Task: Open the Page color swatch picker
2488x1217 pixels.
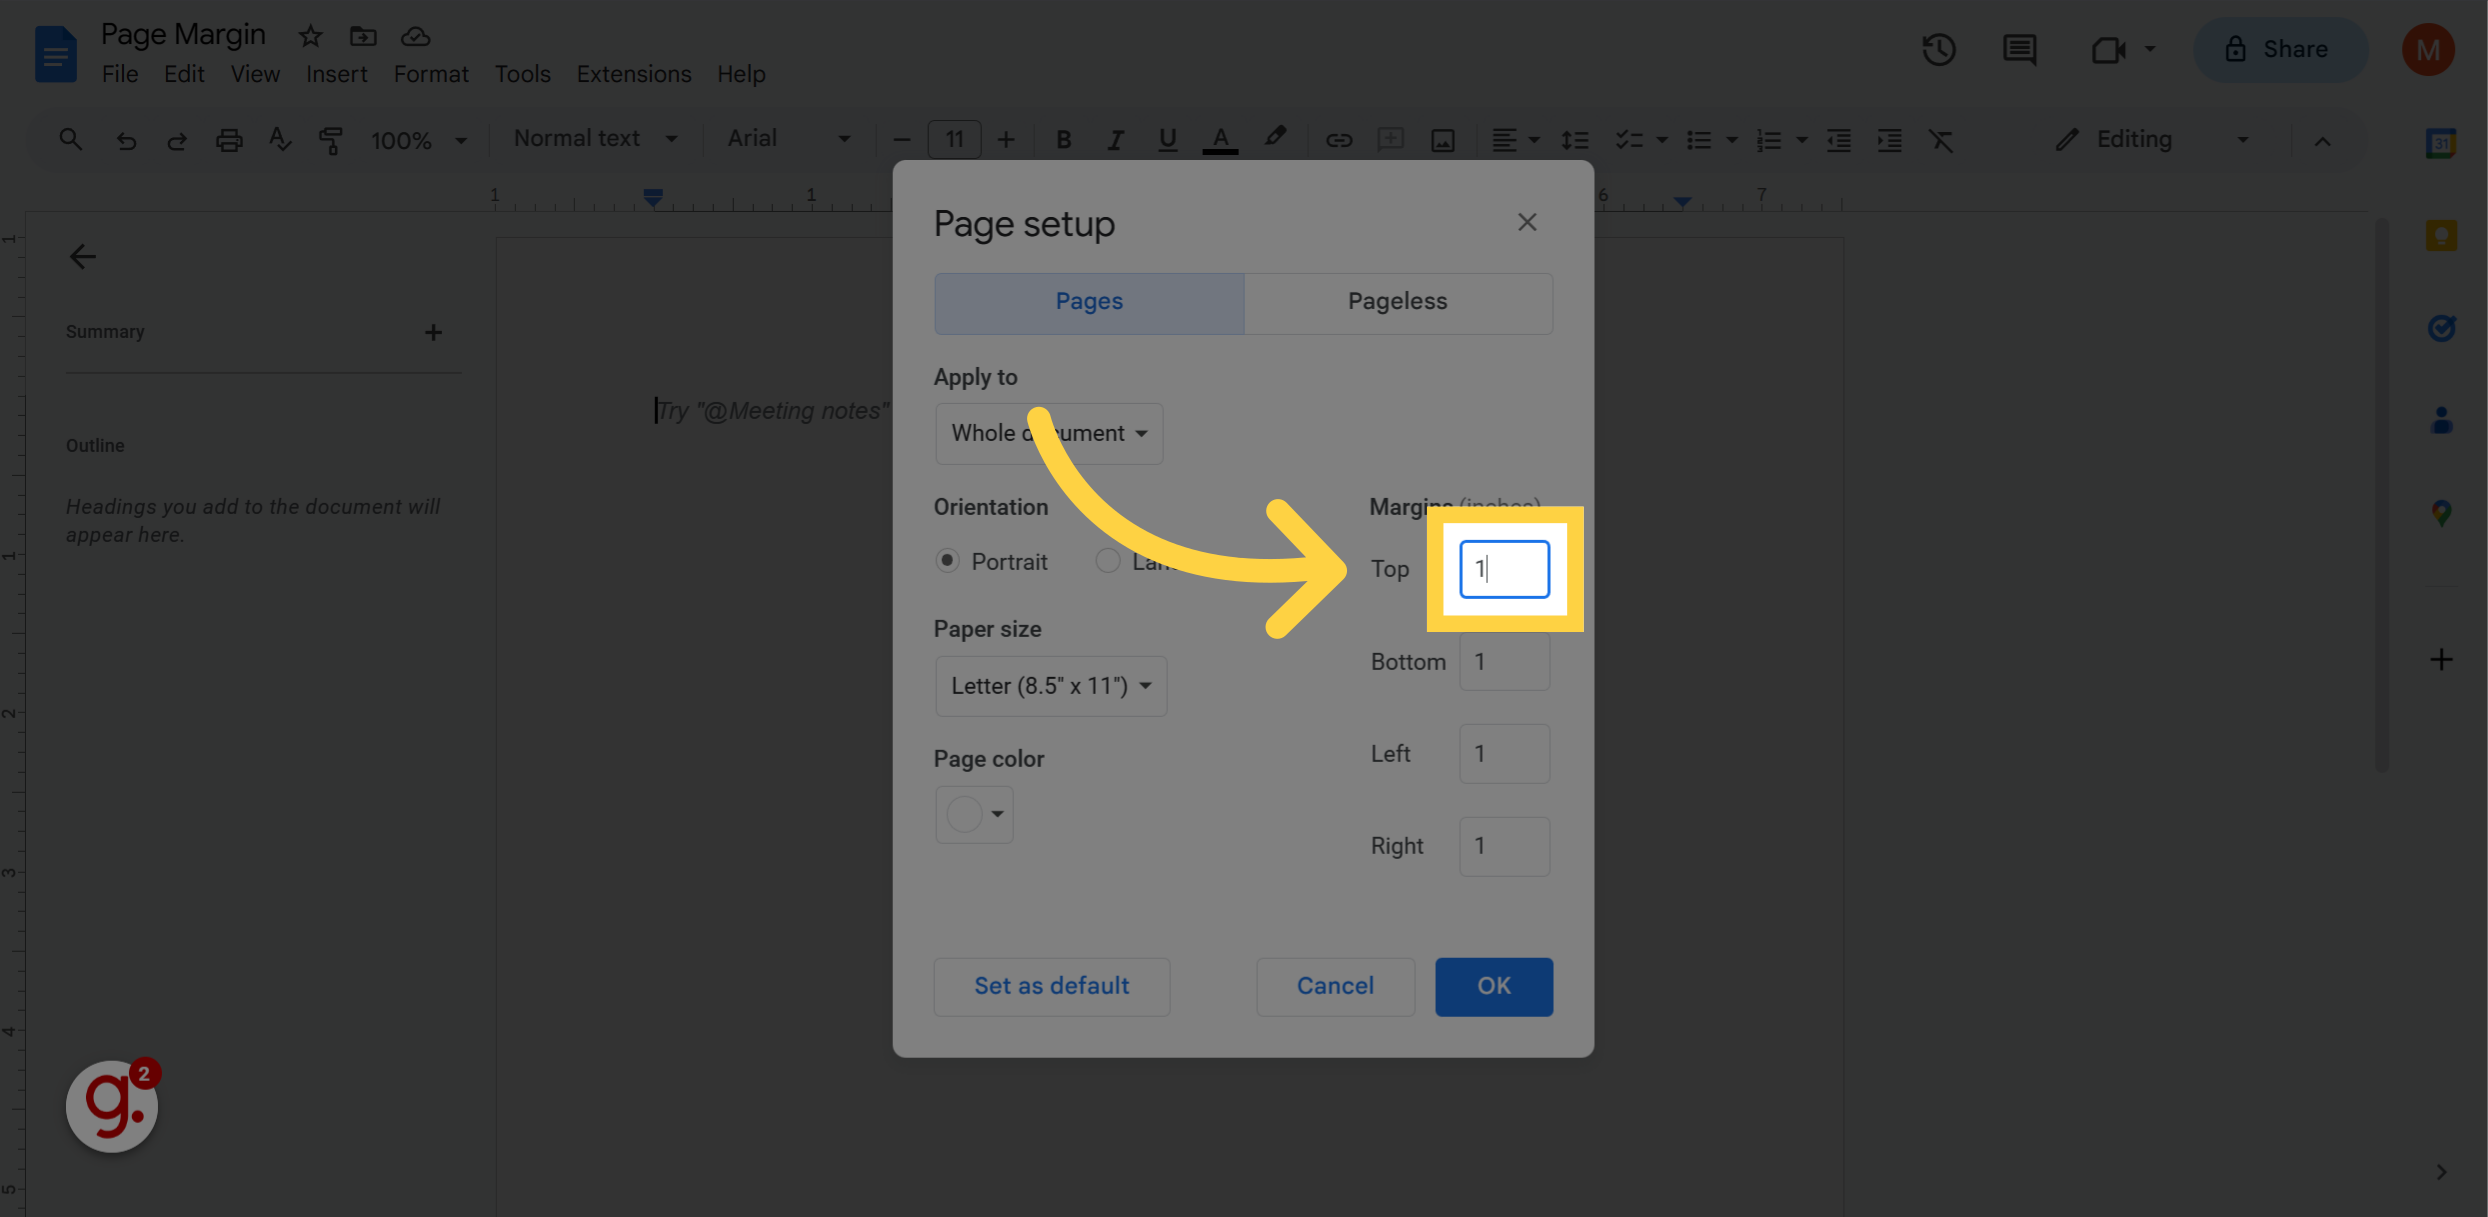Action: point(974,814)
